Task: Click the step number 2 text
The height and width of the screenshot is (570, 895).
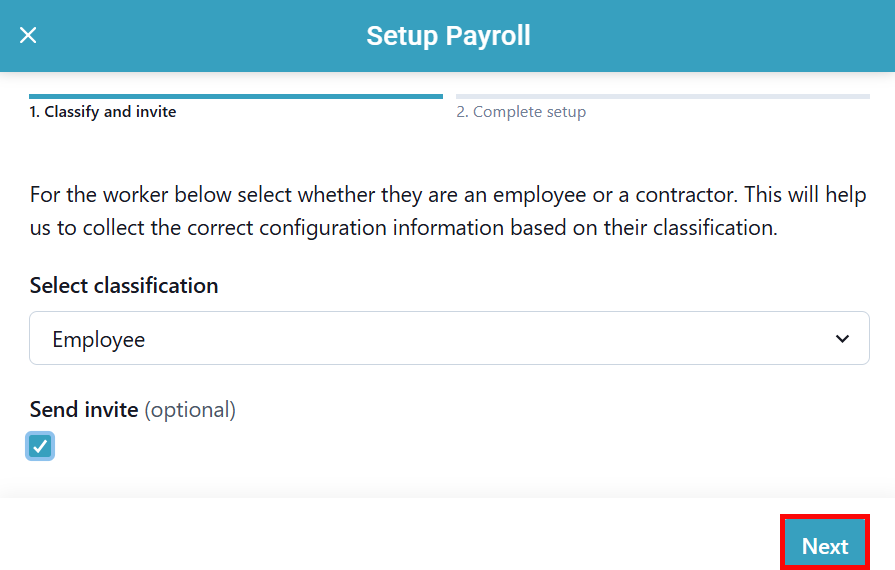Action: 462,112
